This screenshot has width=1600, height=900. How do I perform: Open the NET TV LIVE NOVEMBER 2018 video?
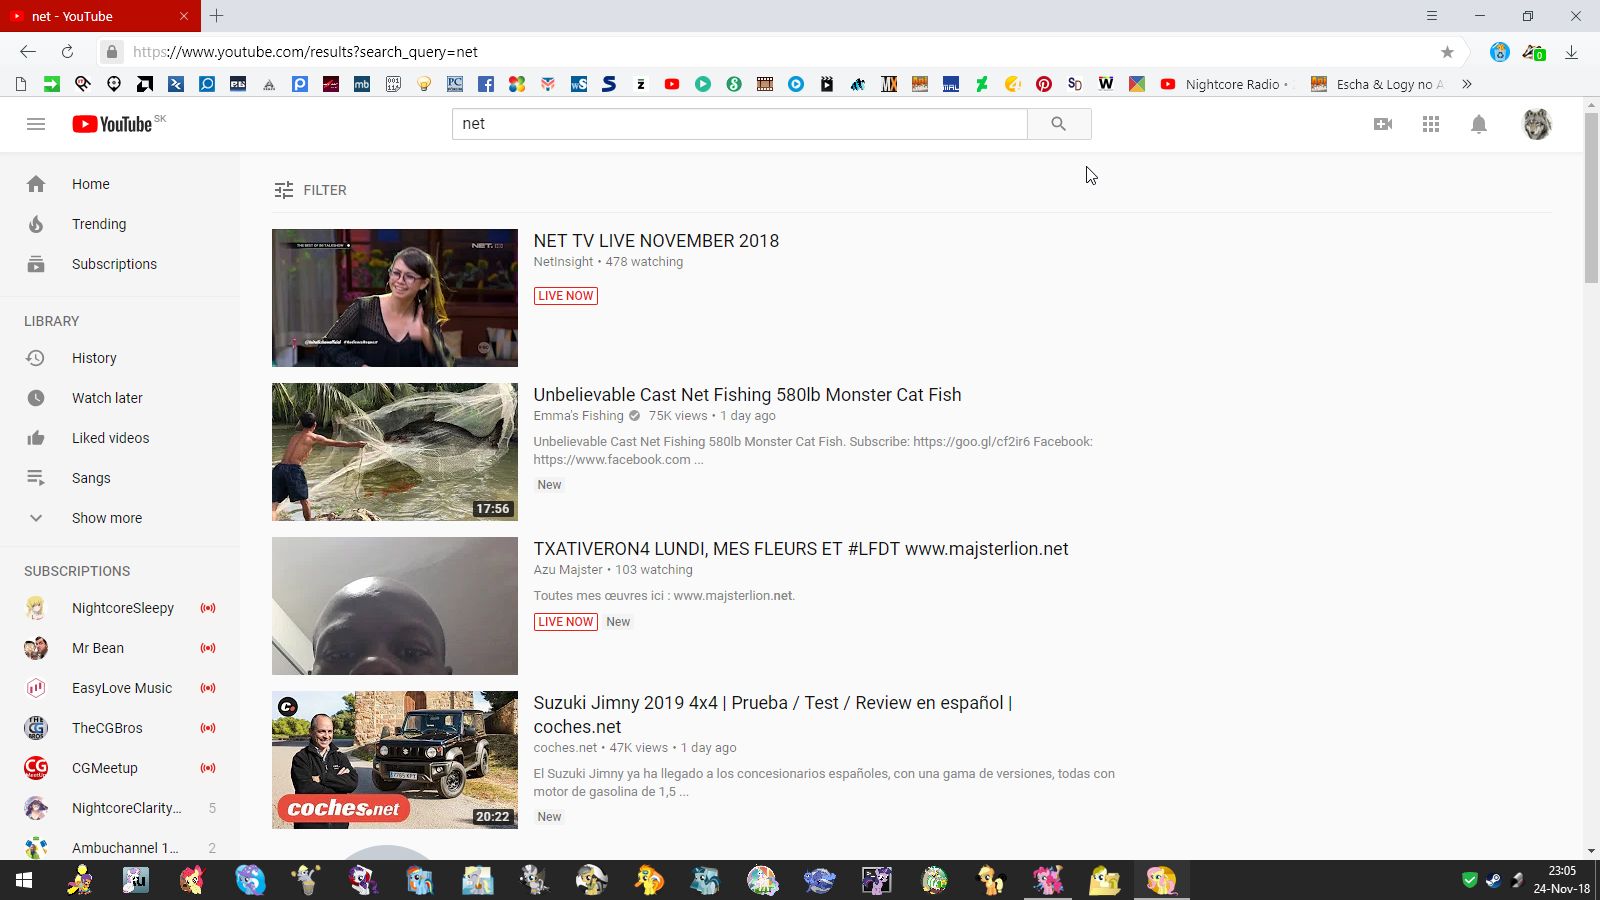pos(656,241)
